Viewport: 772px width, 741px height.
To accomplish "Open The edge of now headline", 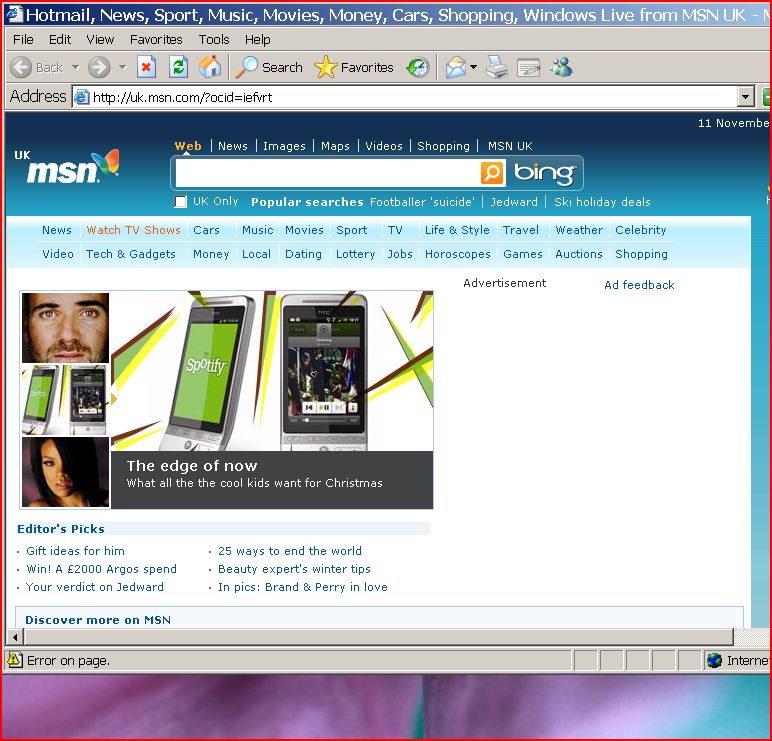I will point(192,466).
